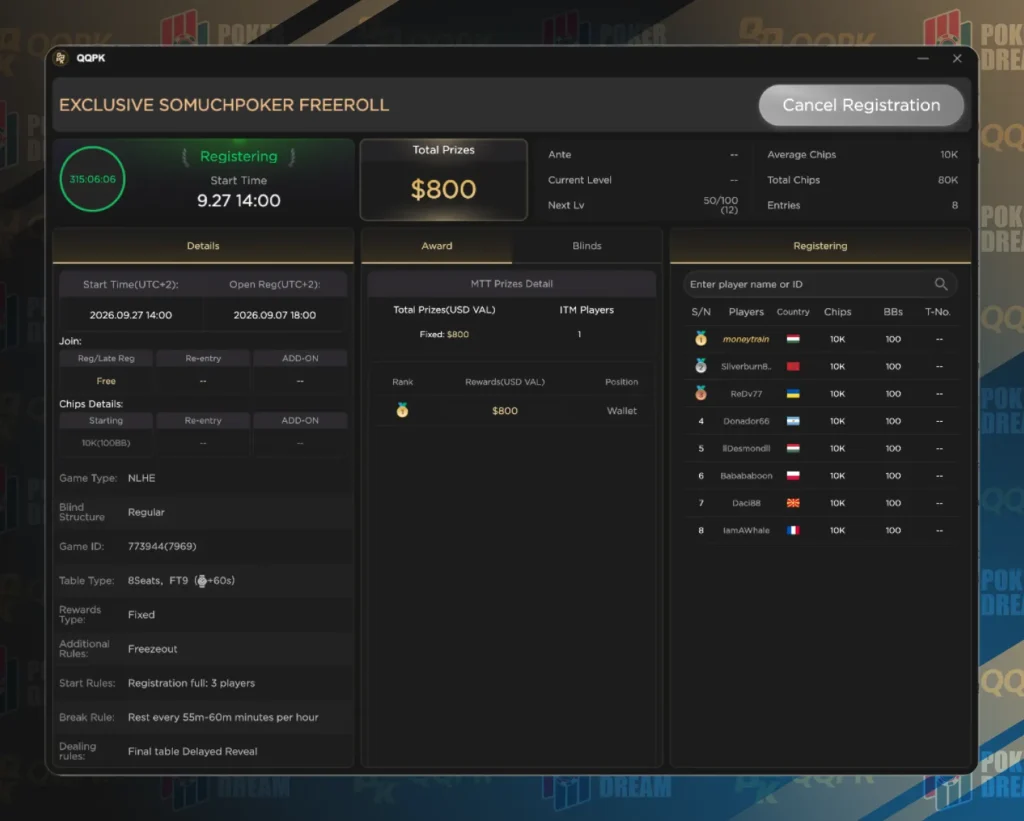Select player name Babababoon
Screen dimensions: 1024x821
click(x=746, y=475)
